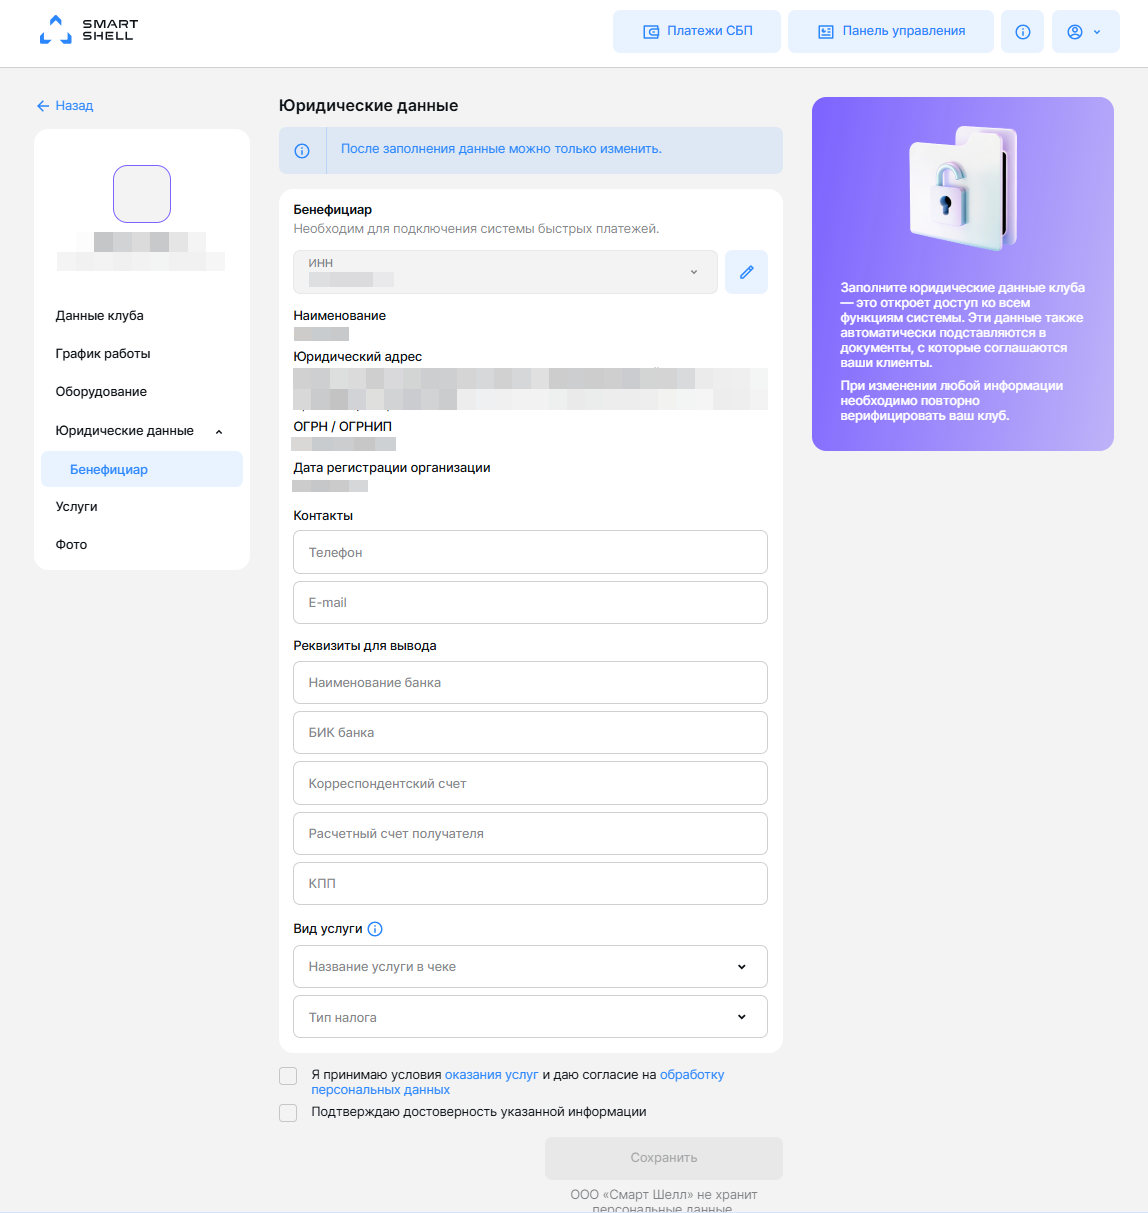Open Данные клуба section

[100, 315]
